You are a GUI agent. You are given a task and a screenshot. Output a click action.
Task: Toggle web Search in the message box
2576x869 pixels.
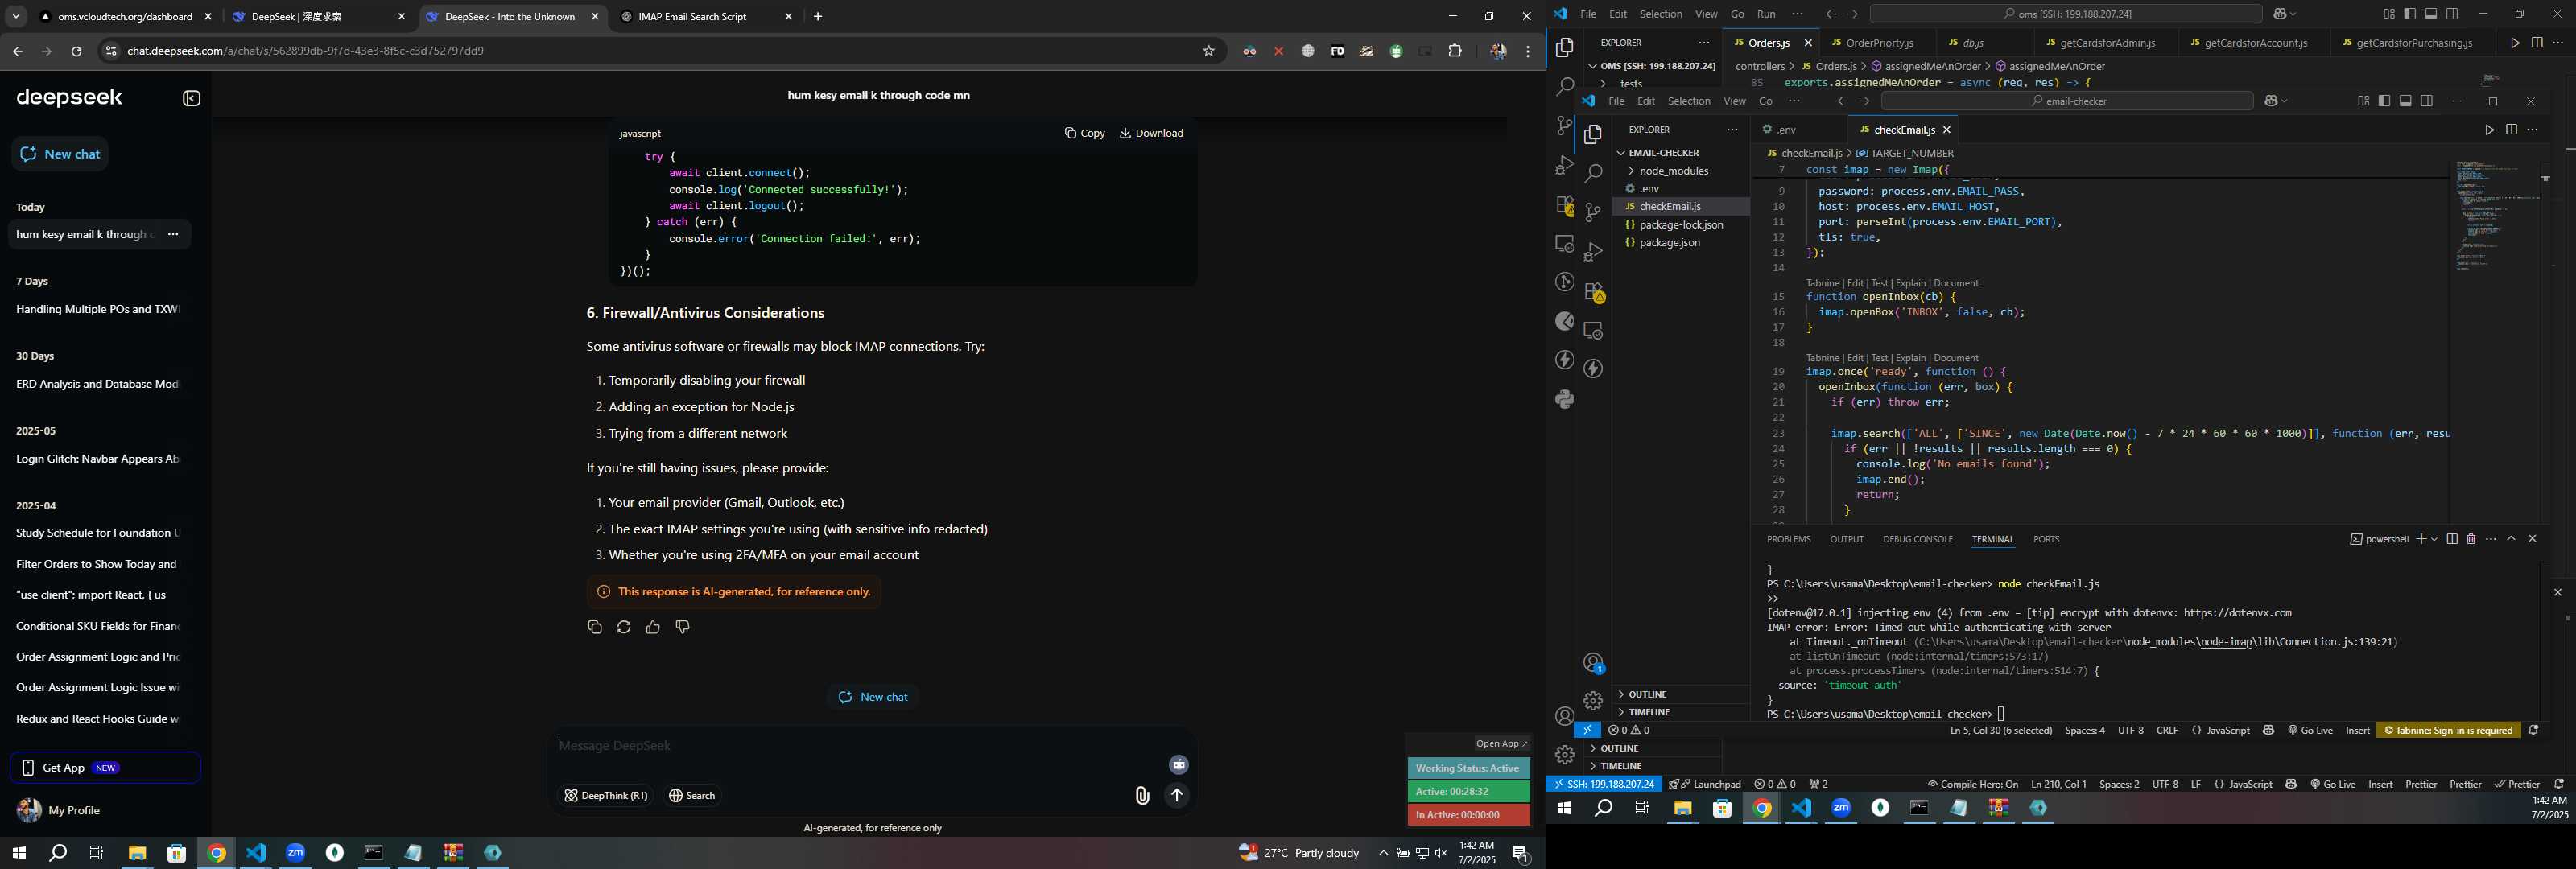point(692,796)
